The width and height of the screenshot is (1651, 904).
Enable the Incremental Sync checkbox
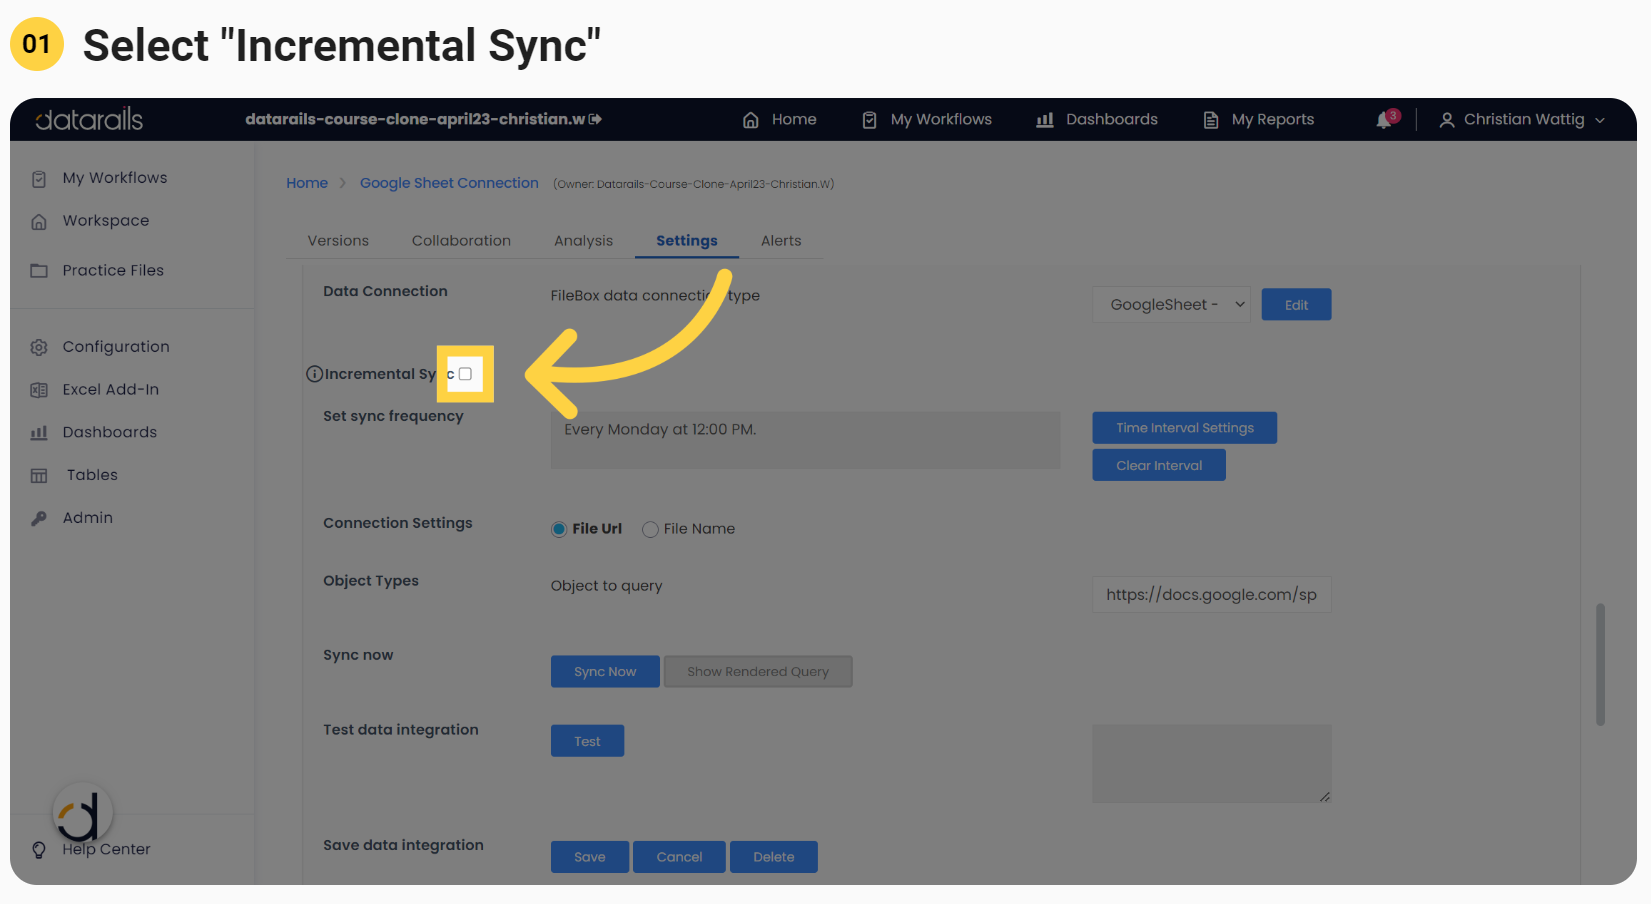pyautogui.click(x=465, y=374)
